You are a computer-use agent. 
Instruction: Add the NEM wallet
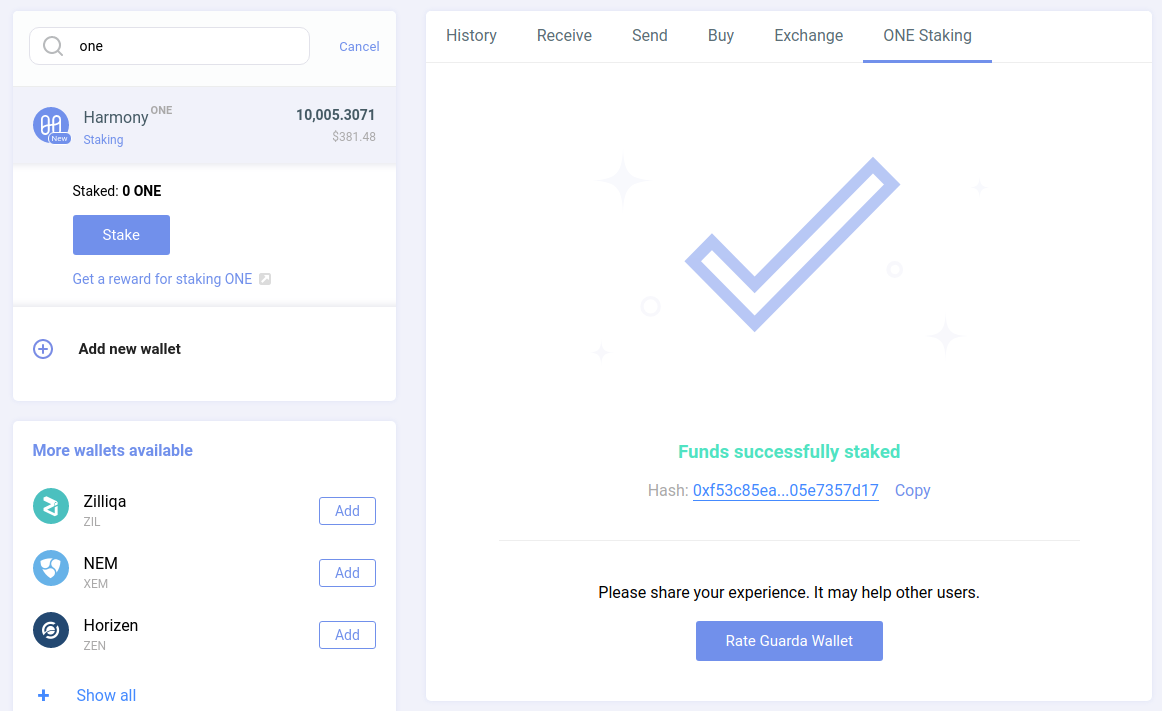coord(347,573)
